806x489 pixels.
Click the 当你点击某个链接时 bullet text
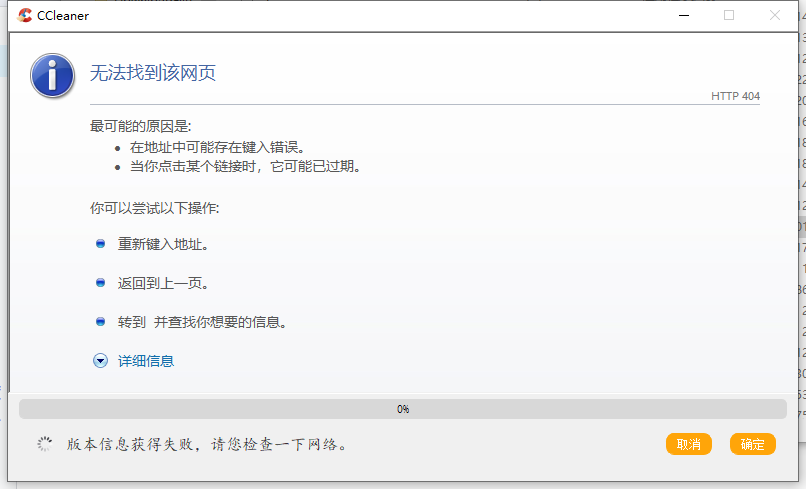point(245,167)
